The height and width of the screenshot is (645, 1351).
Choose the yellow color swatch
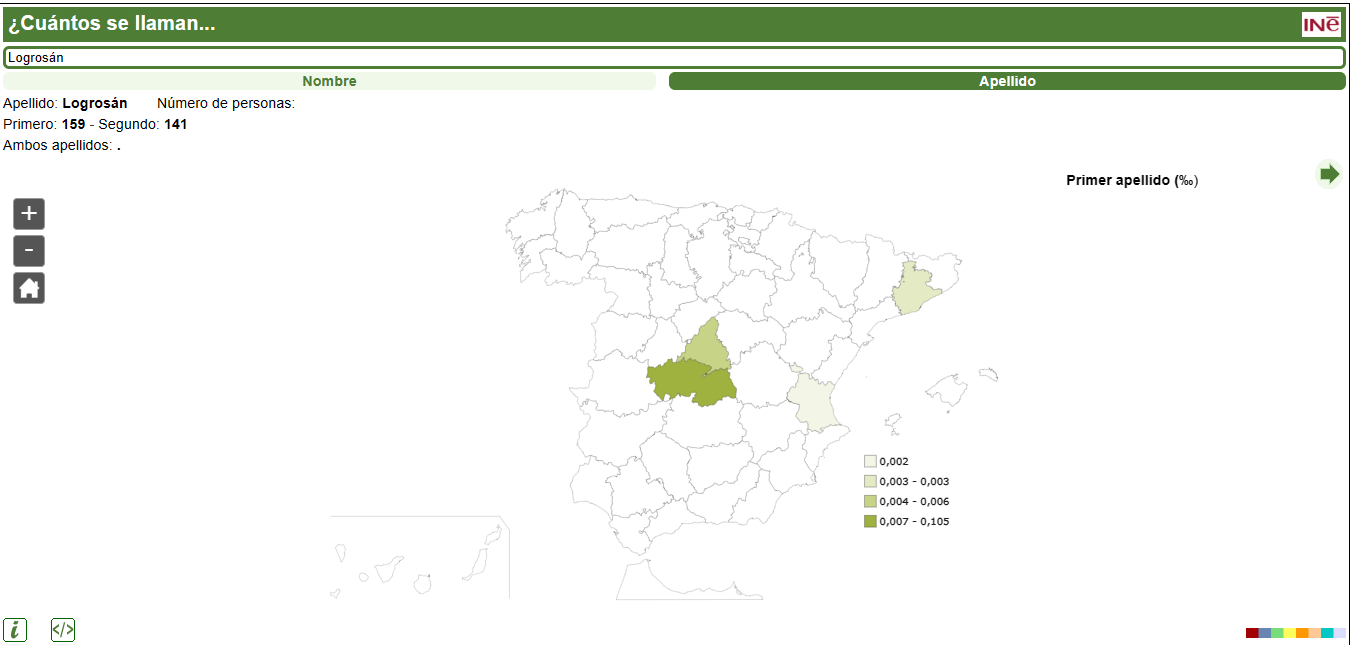tap(1290, 633)
